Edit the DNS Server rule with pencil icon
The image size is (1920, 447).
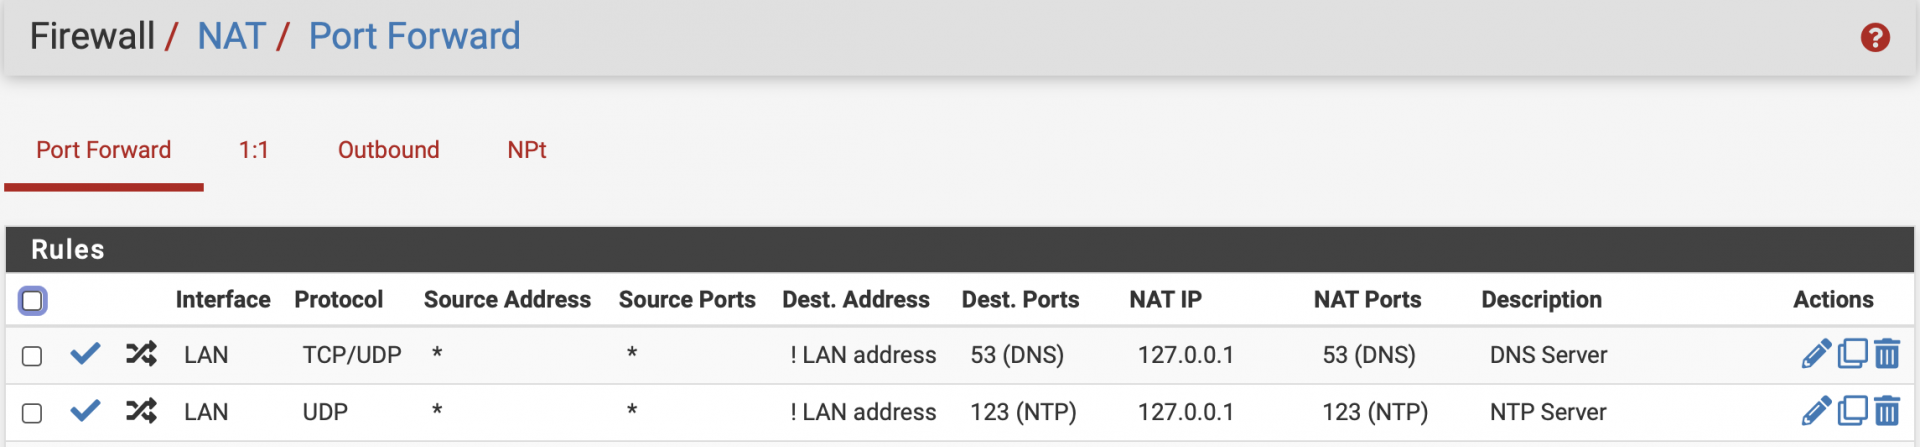click(x=1816, y=354)
